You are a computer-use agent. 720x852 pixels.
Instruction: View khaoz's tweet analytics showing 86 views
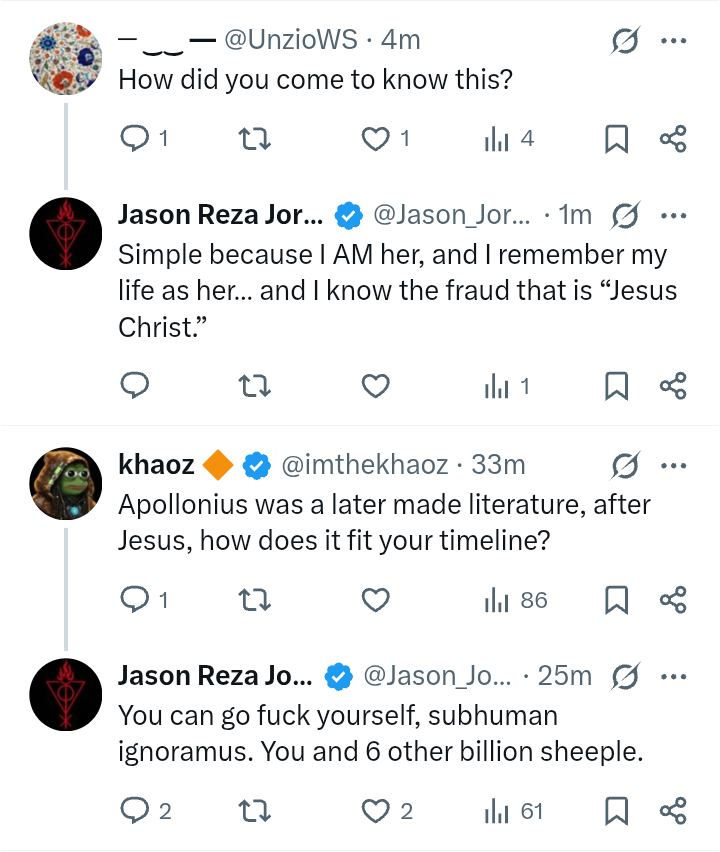click(516, 600)
